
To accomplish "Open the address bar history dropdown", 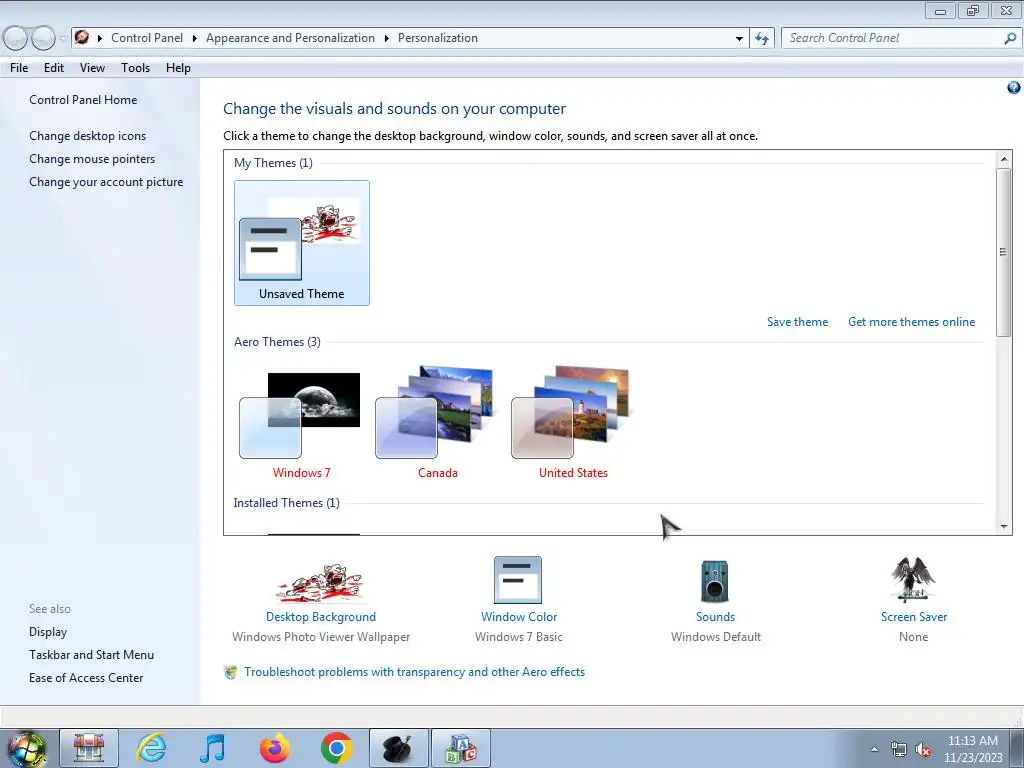I will [x=739, y=39].
